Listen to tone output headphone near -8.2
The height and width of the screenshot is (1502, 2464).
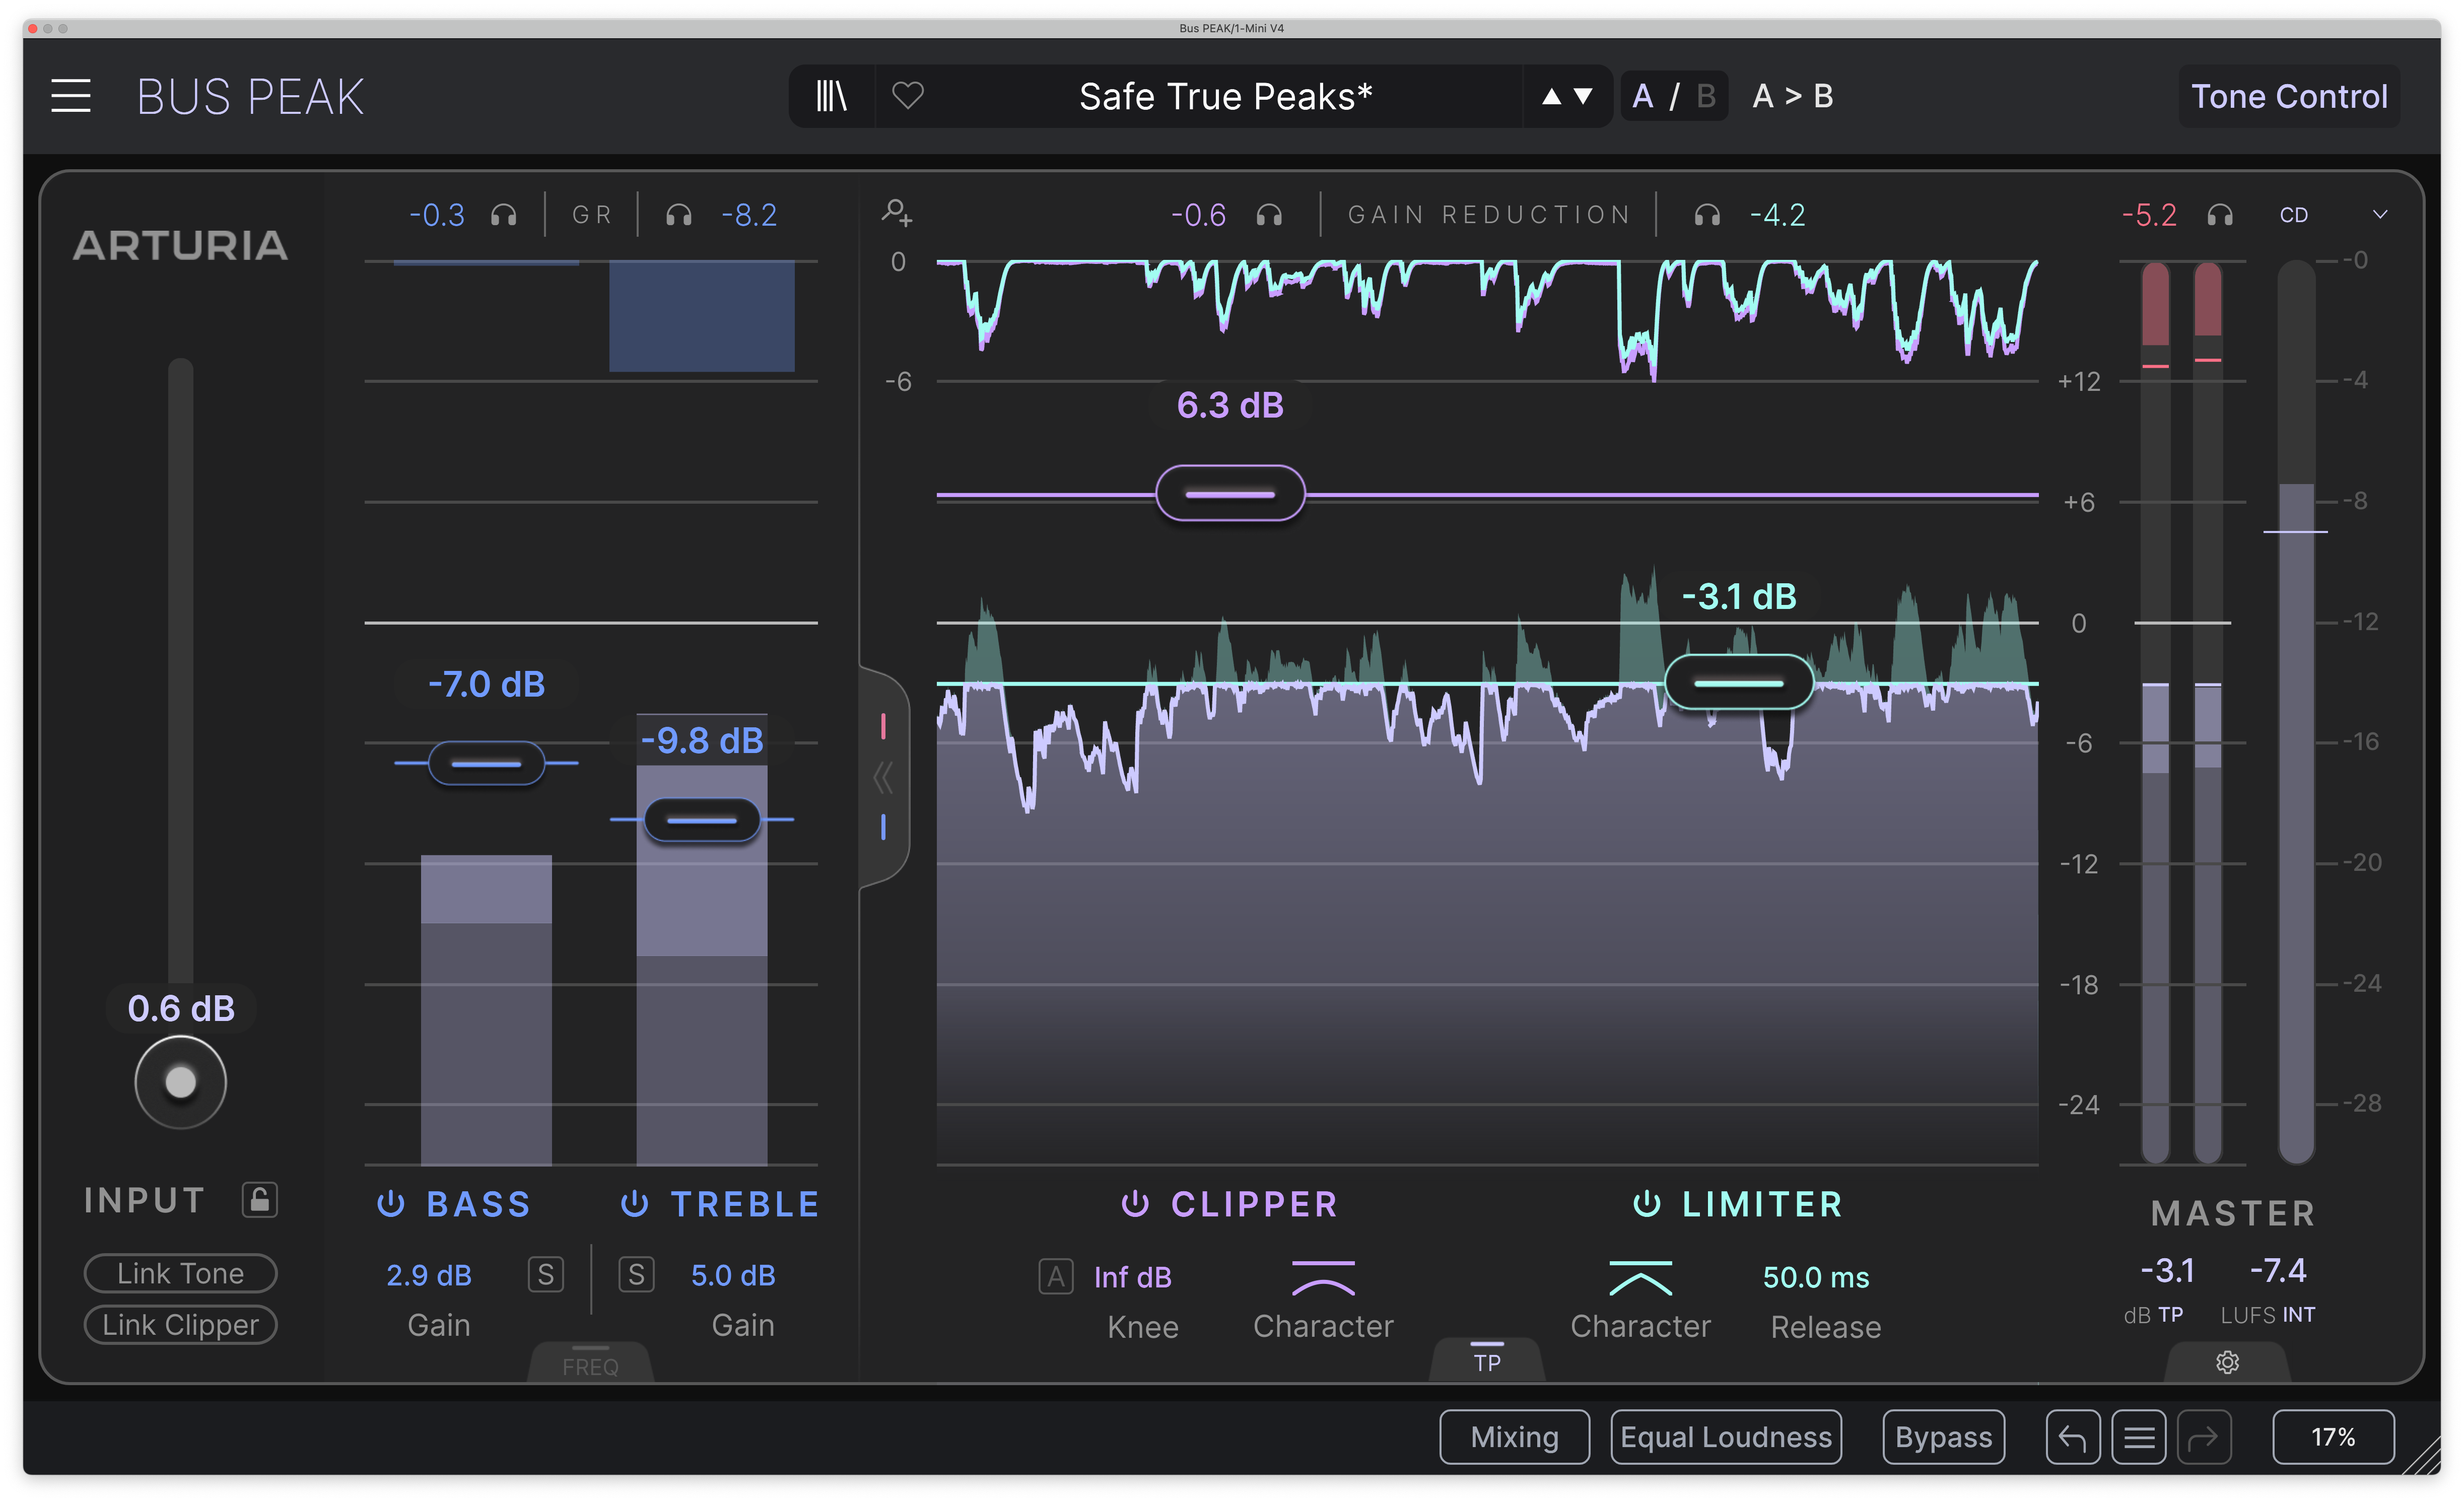tap(679, 215)
